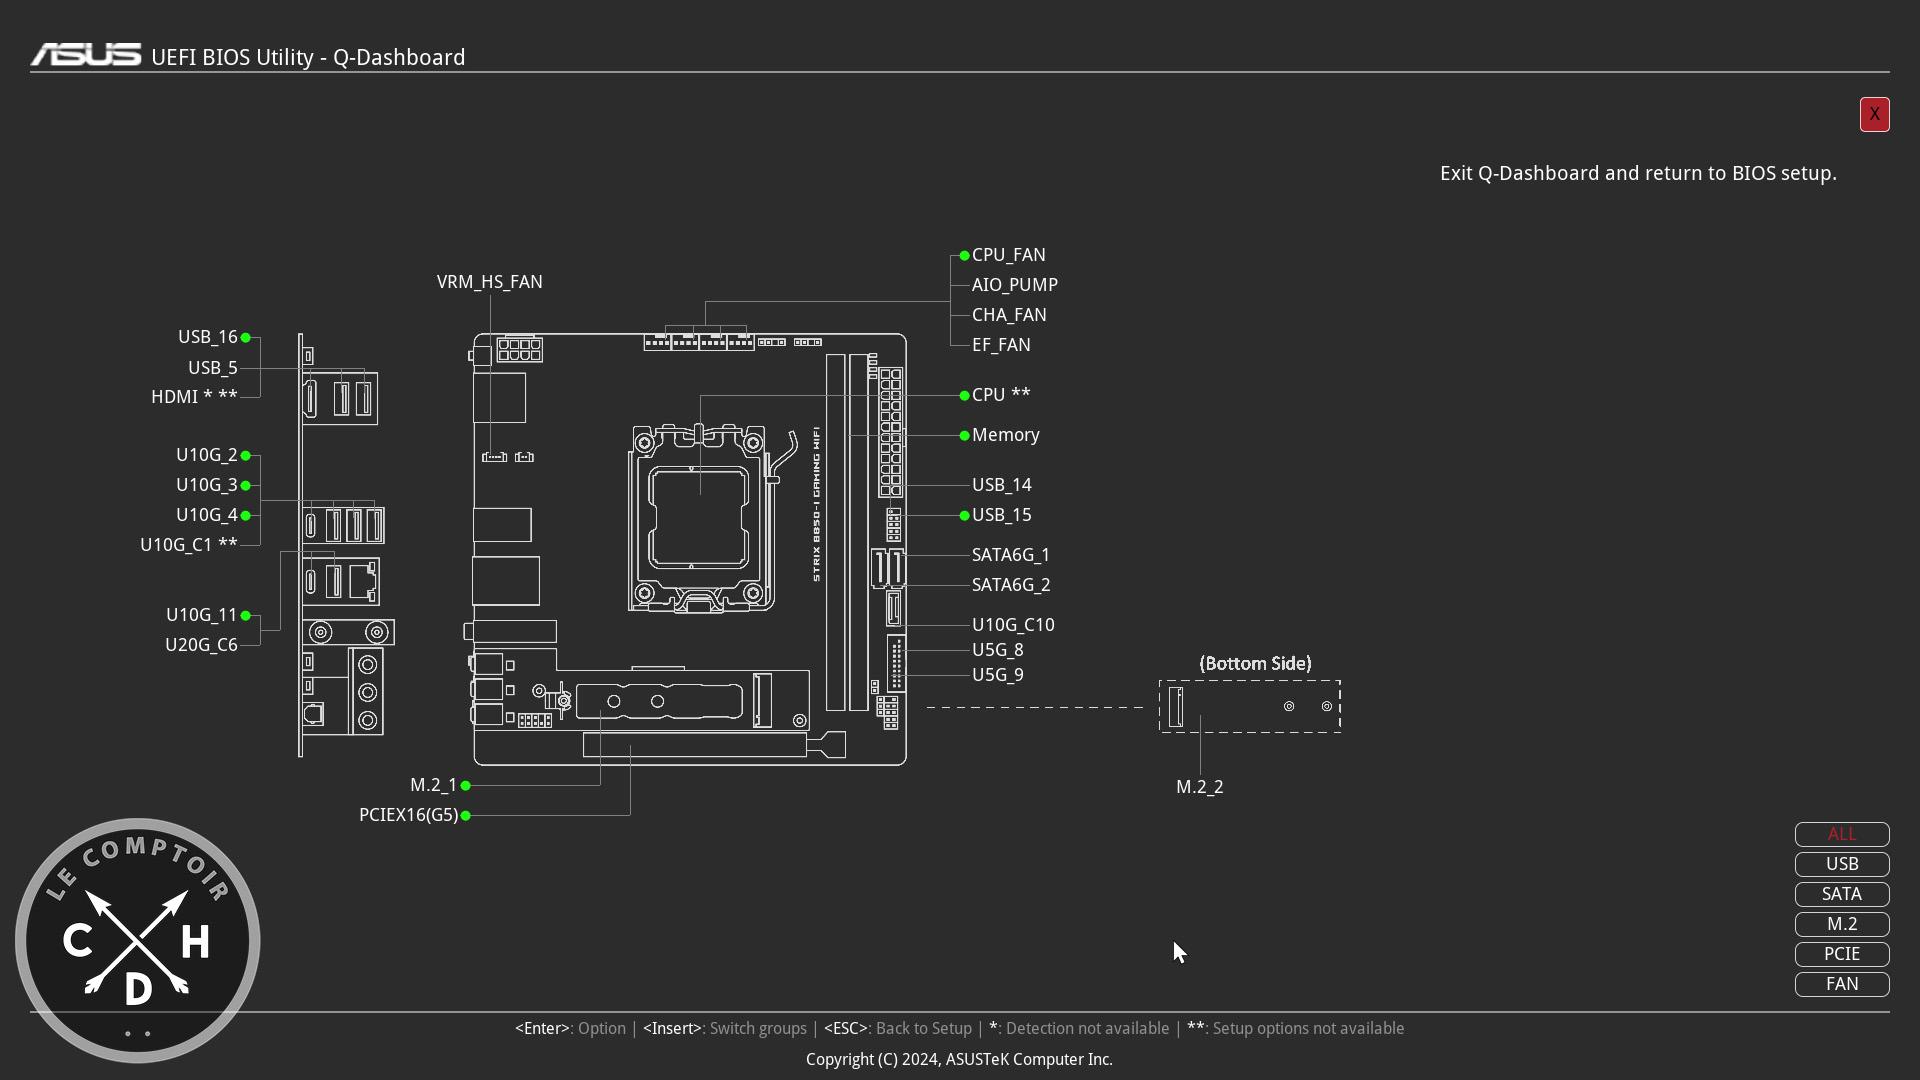
Task: Select the ALL filter group
Action: (1841, 834)
